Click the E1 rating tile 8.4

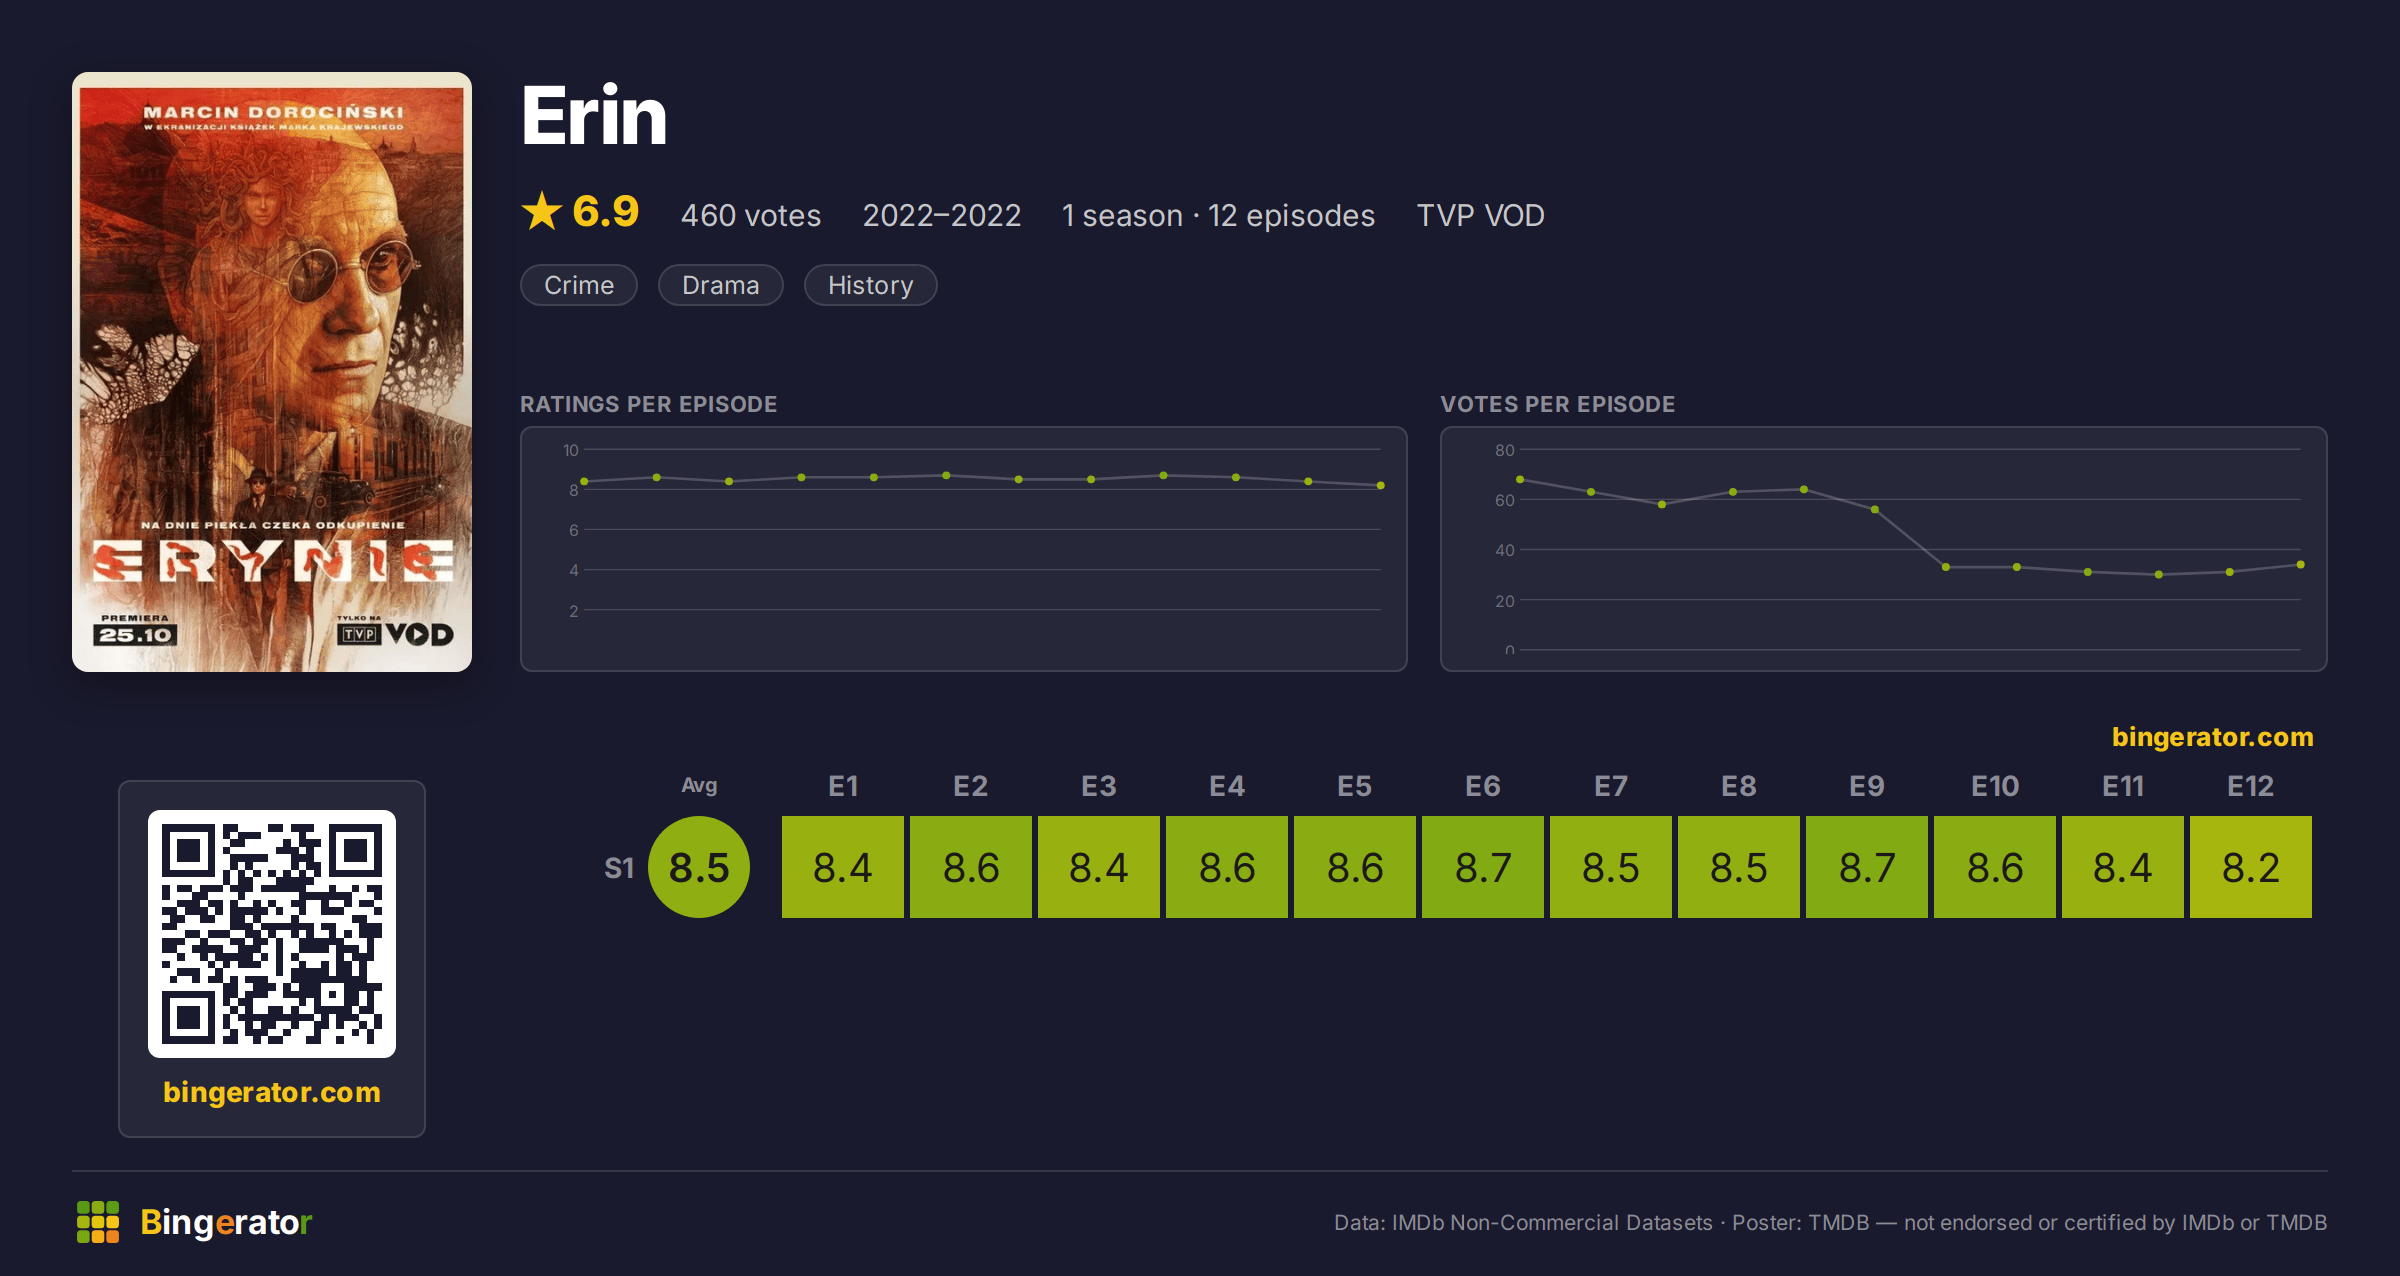(843, 867)
